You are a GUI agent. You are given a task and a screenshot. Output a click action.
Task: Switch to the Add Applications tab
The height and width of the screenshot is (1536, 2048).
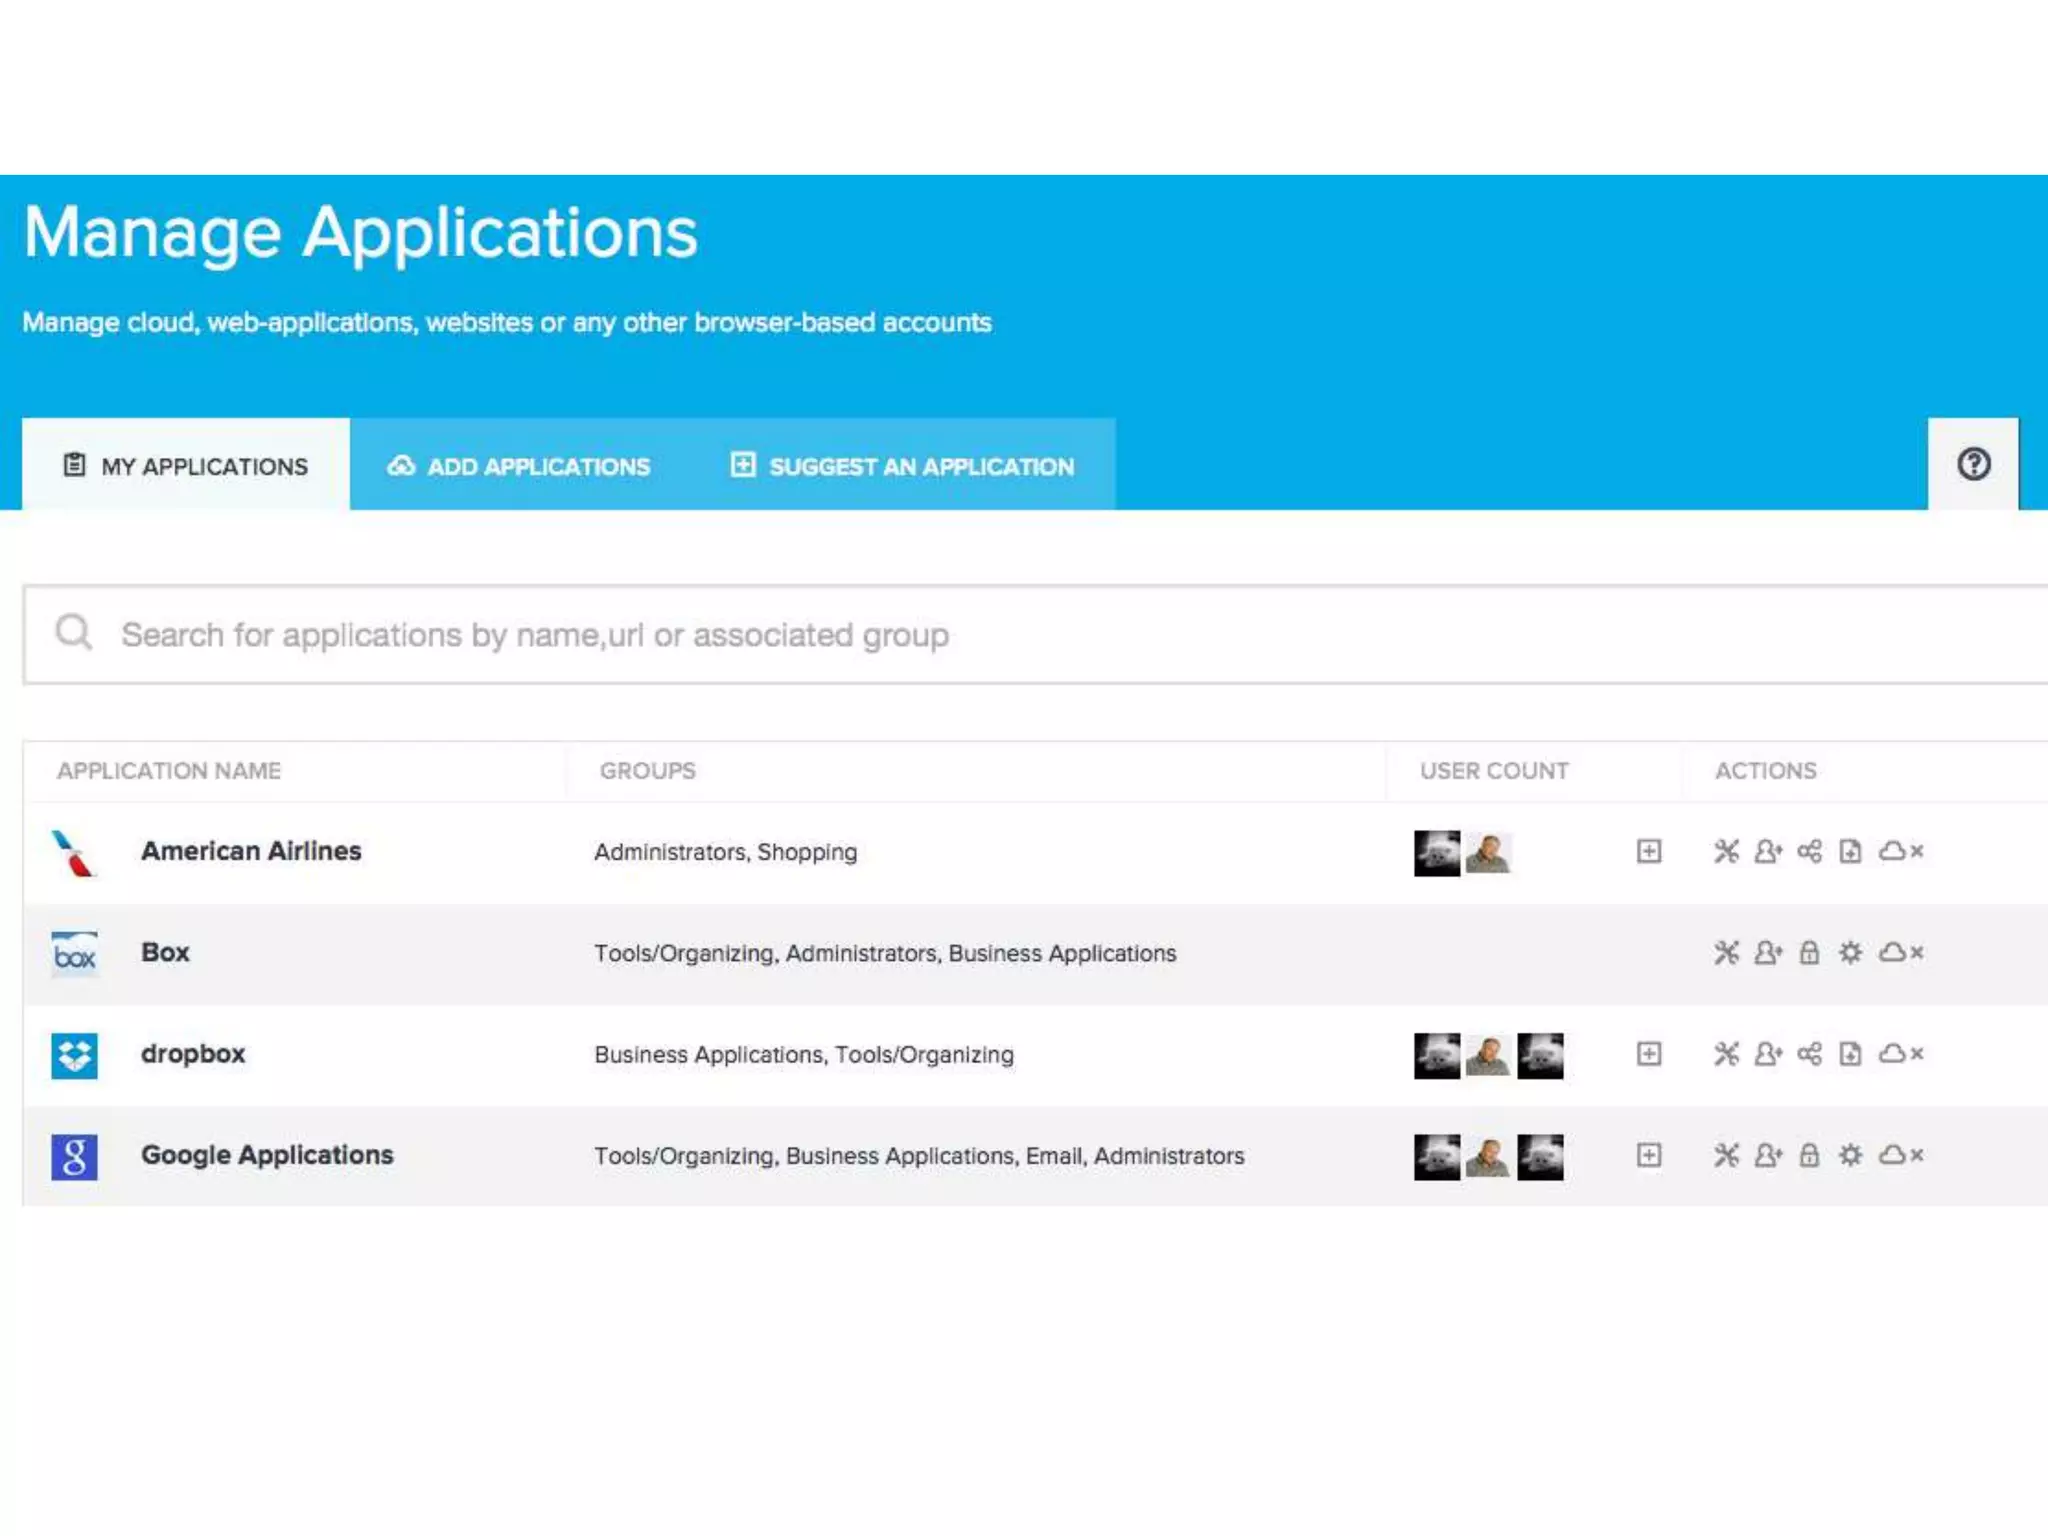tap(519, 466)
